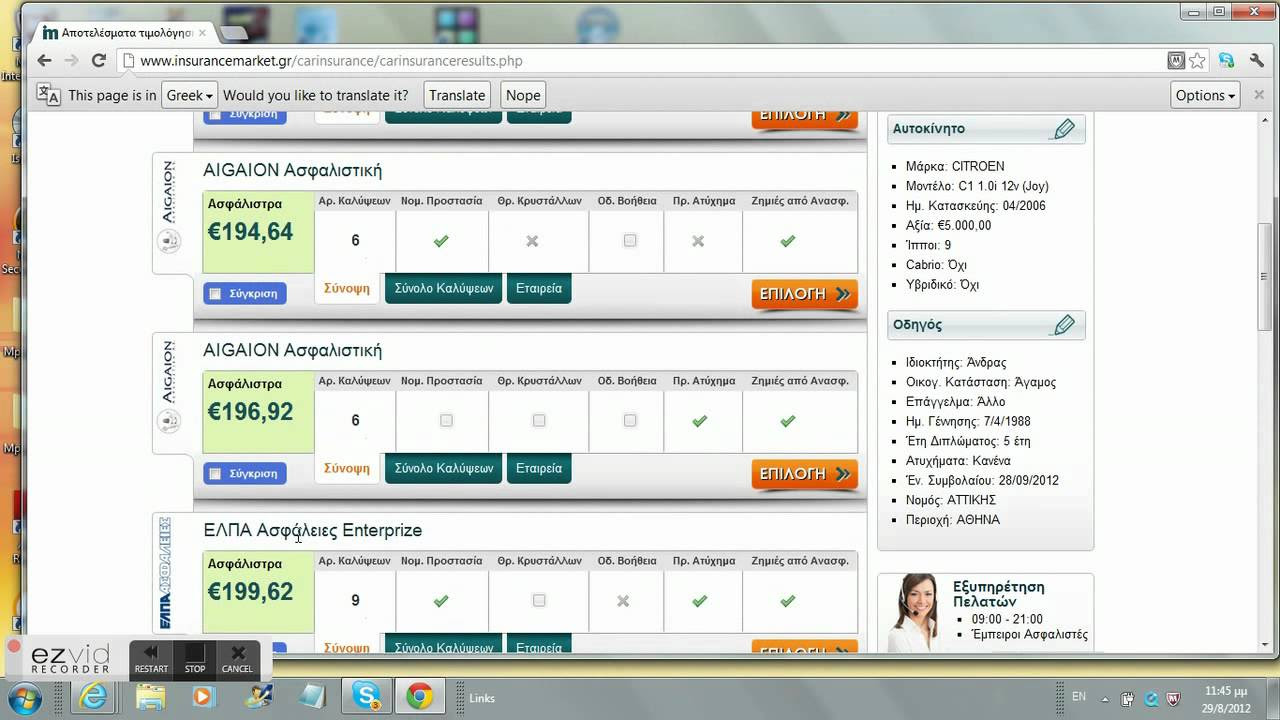Click the Translate button

pos(457,95)
